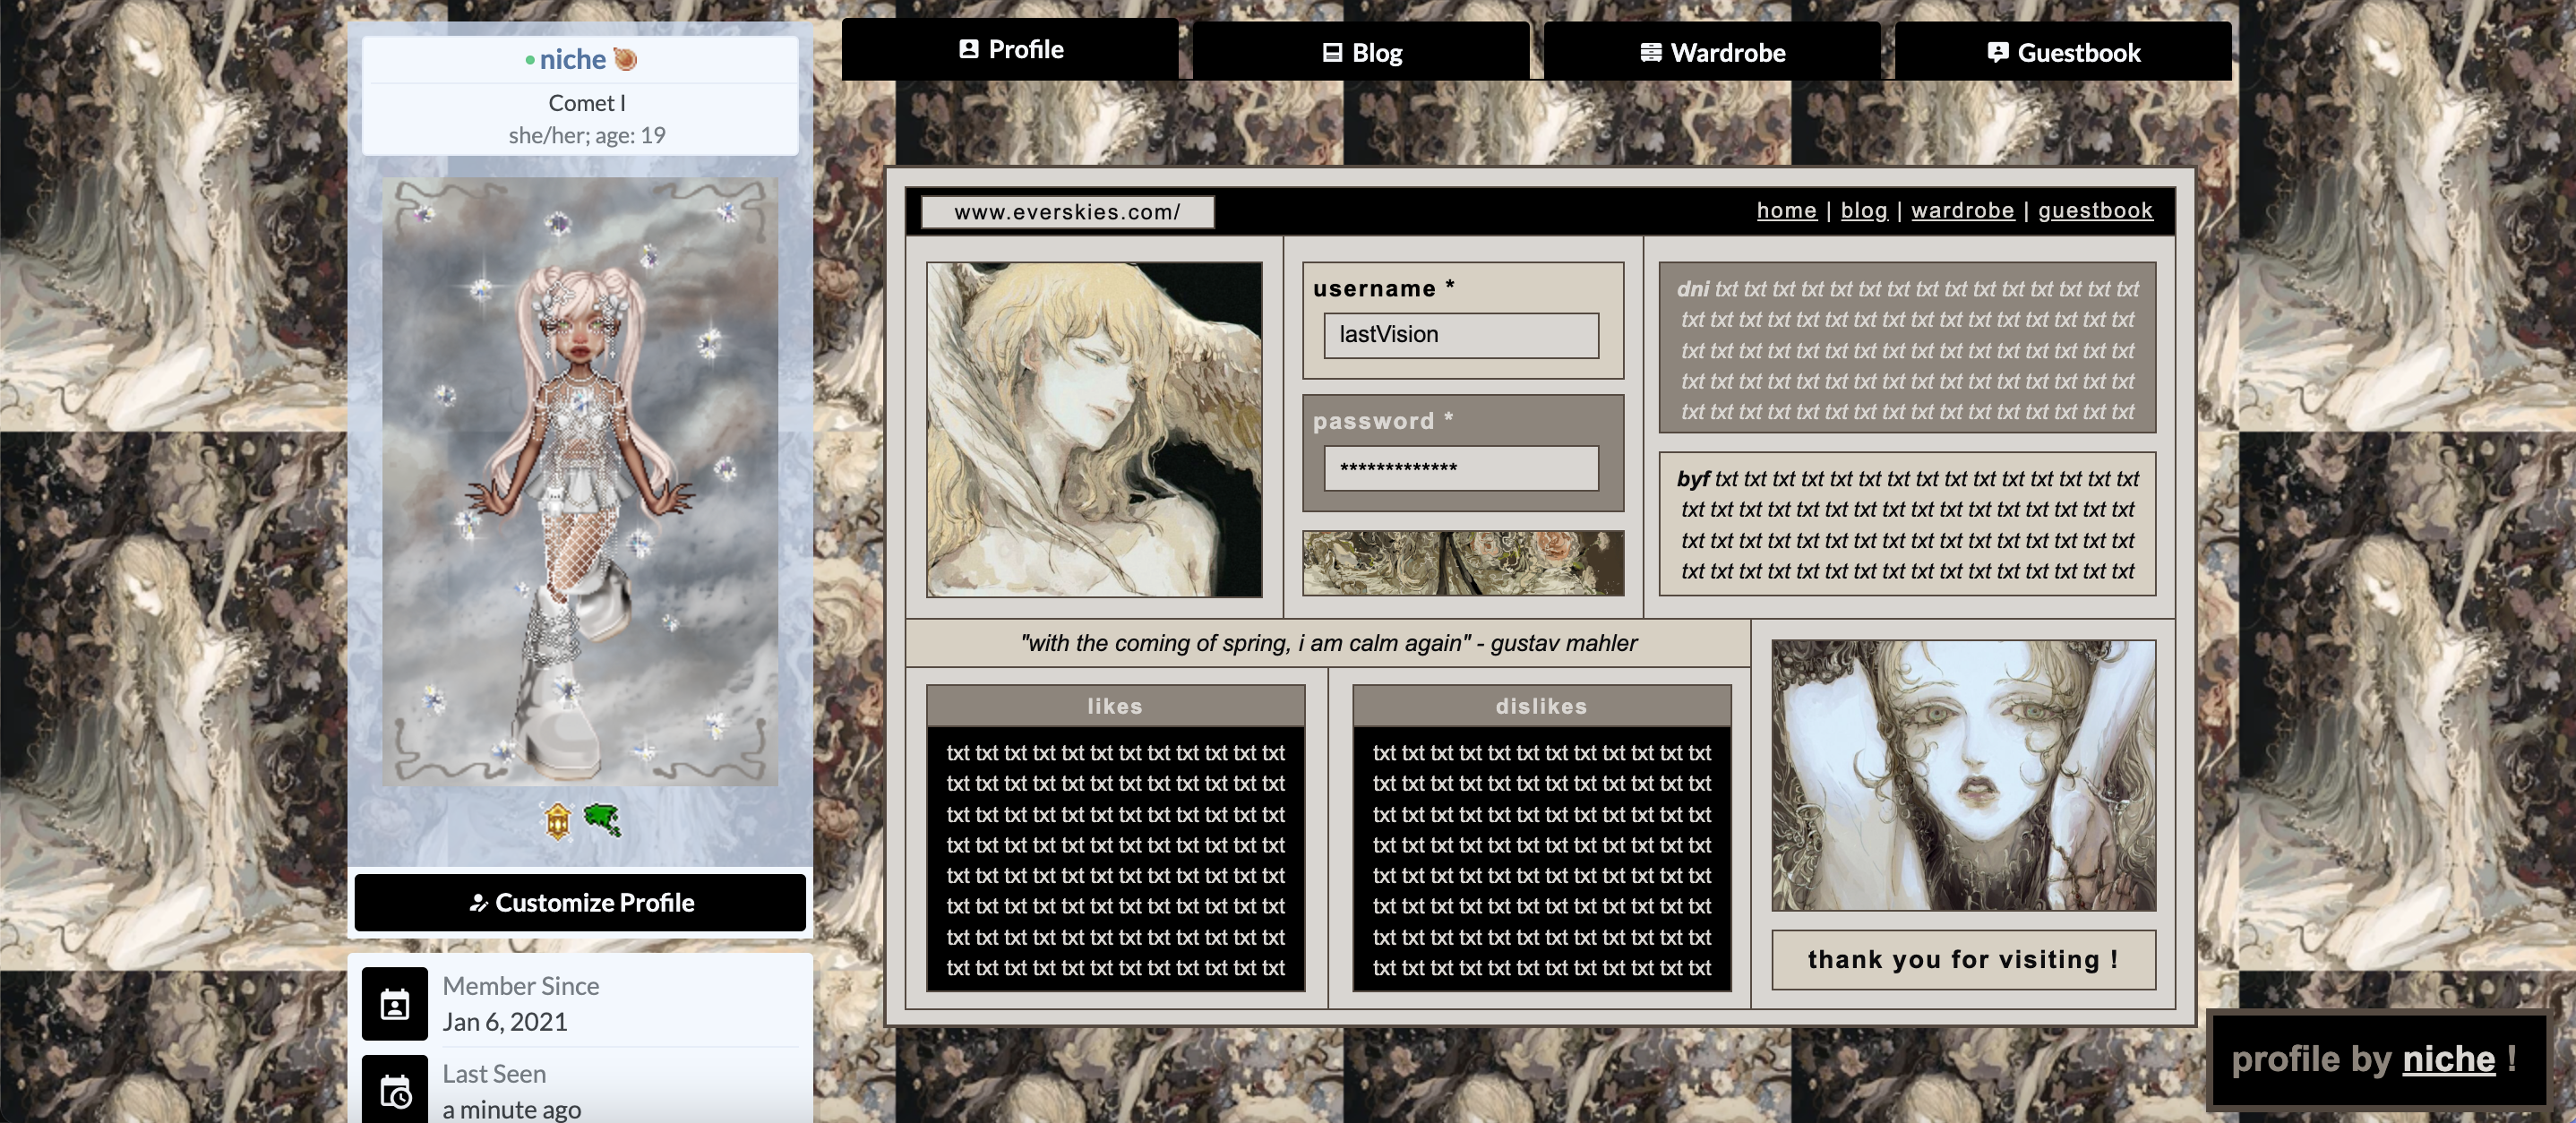Click the 'thank you for visiting !' box
Image resolution: width=2576 pixels, height=1123 pixels.
[1963, 959]
